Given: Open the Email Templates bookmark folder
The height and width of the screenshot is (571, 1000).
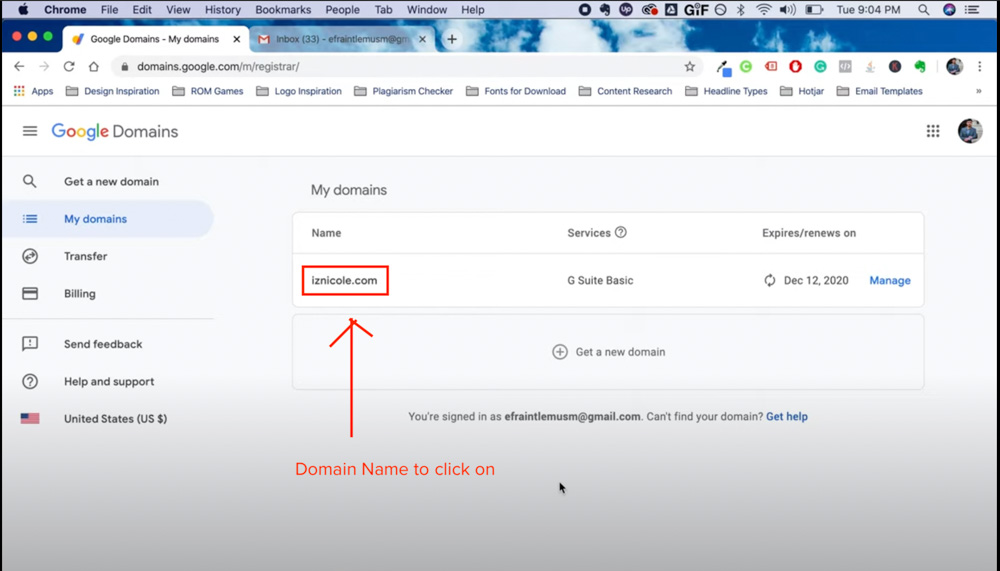Looking at the screenshot, I should pyautogui.click(x=879, y=91).
